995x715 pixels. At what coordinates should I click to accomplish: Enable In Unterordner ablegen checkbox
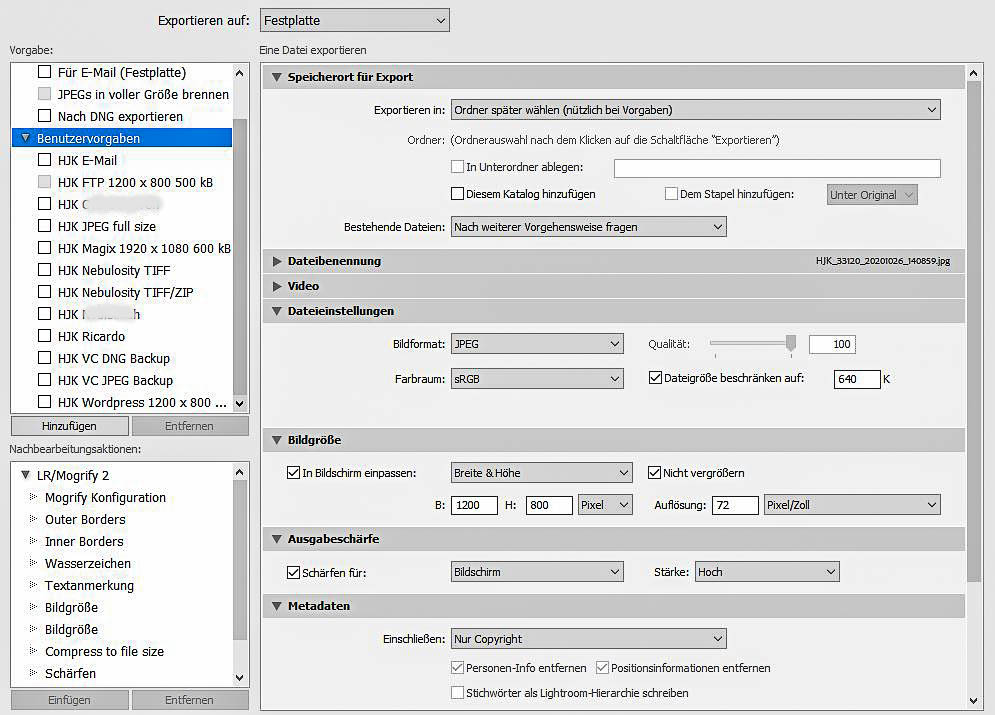458,167
